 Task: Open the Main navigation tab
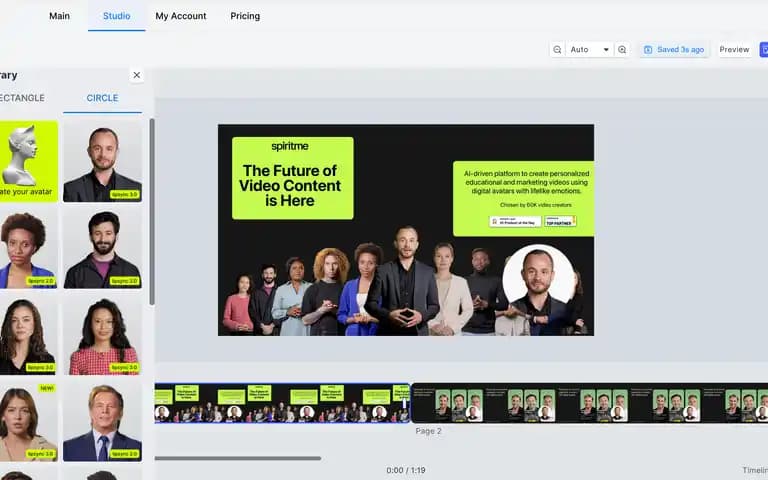(59, 16)
